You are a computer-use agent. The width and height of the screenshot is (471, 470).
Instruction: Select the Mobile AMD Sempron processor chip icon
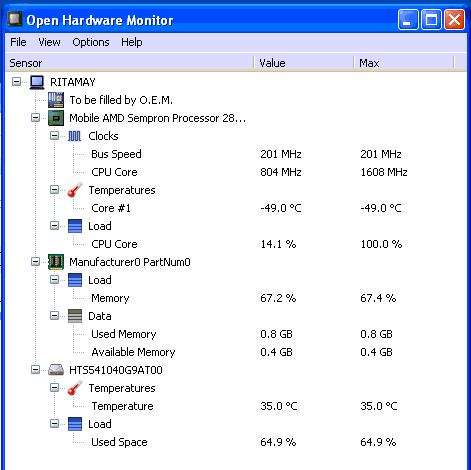click(x=56, y=118)
